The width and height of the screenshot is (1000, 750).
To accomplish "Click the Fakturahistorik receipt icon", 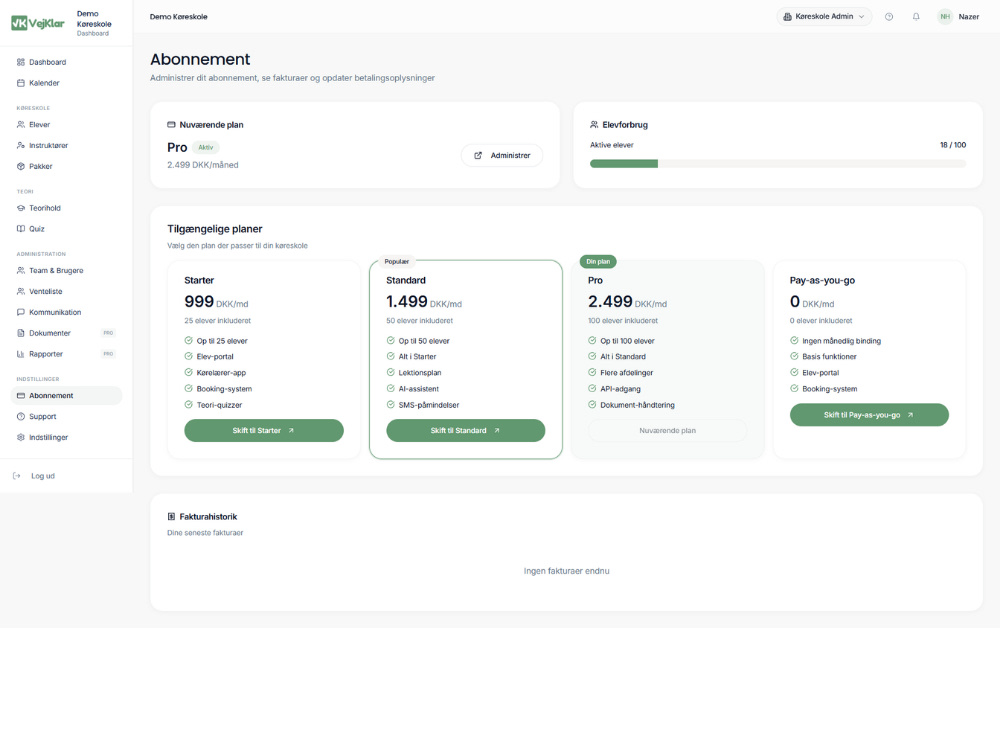I will (171, 517).
